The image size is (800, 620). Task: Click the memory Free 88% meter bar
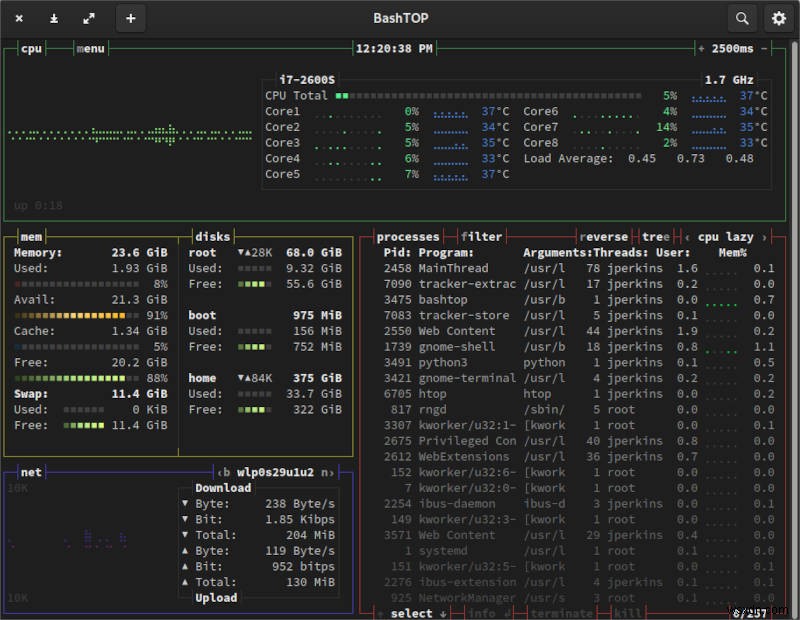(77, 378)
